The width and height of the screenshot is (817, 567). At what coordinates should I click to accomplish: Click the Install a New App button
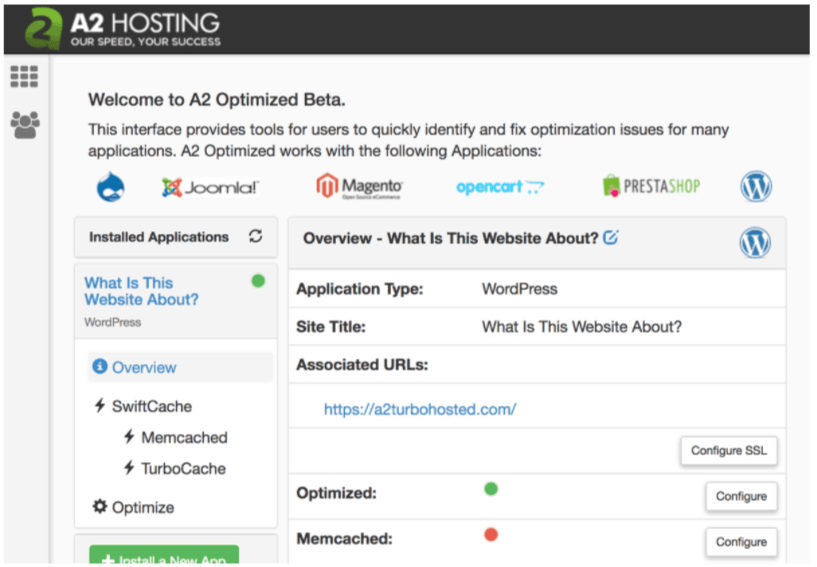164,556
